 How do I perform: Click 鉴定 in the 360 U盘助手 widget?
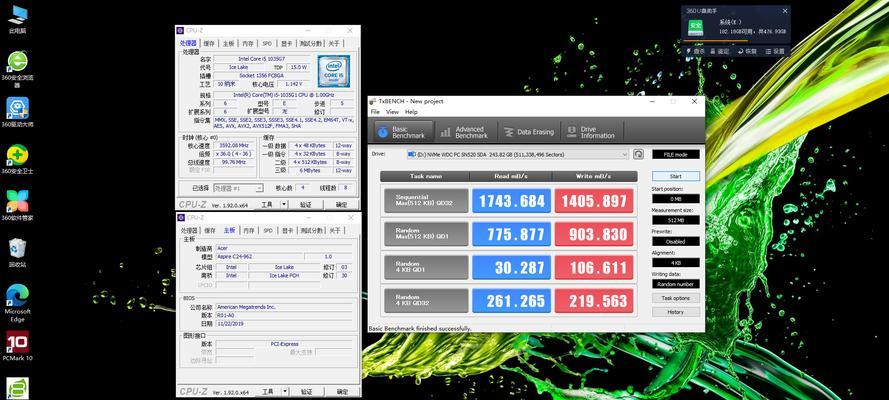pyautogui.click(x=720, y=51)
